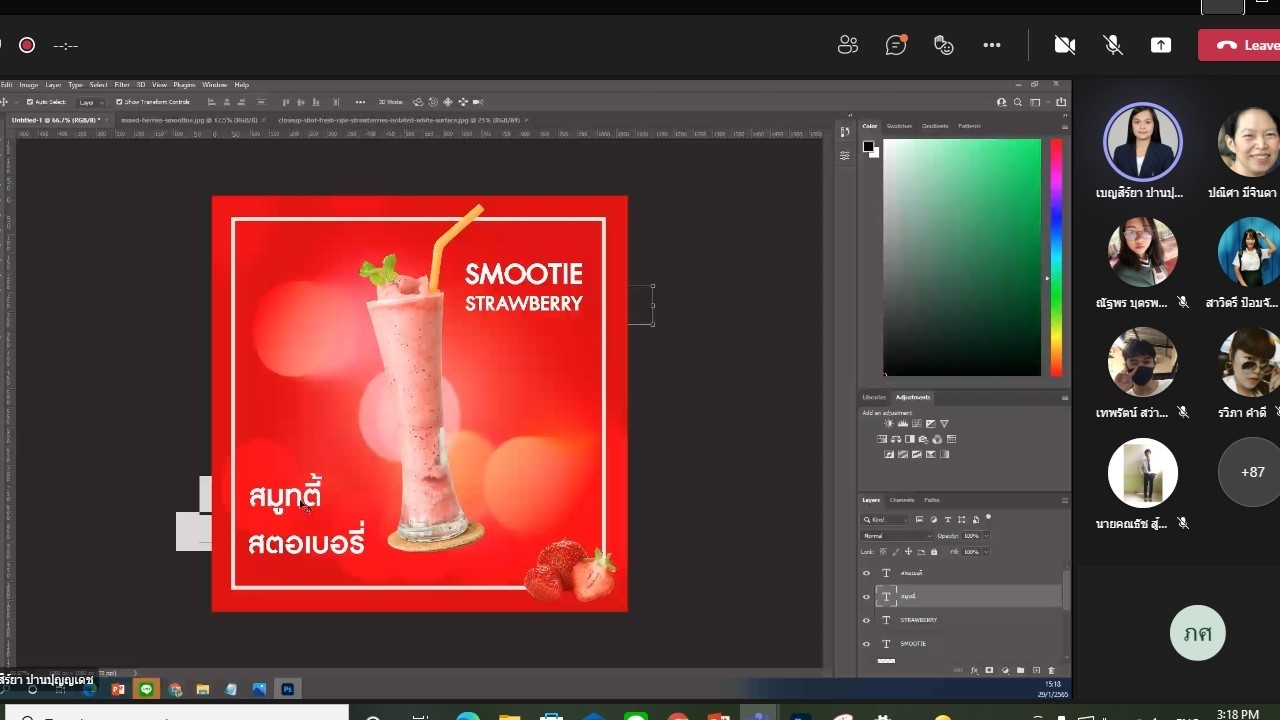Turn on the camera
This screenshot has height=720, width=1280.
(1065, 45)
